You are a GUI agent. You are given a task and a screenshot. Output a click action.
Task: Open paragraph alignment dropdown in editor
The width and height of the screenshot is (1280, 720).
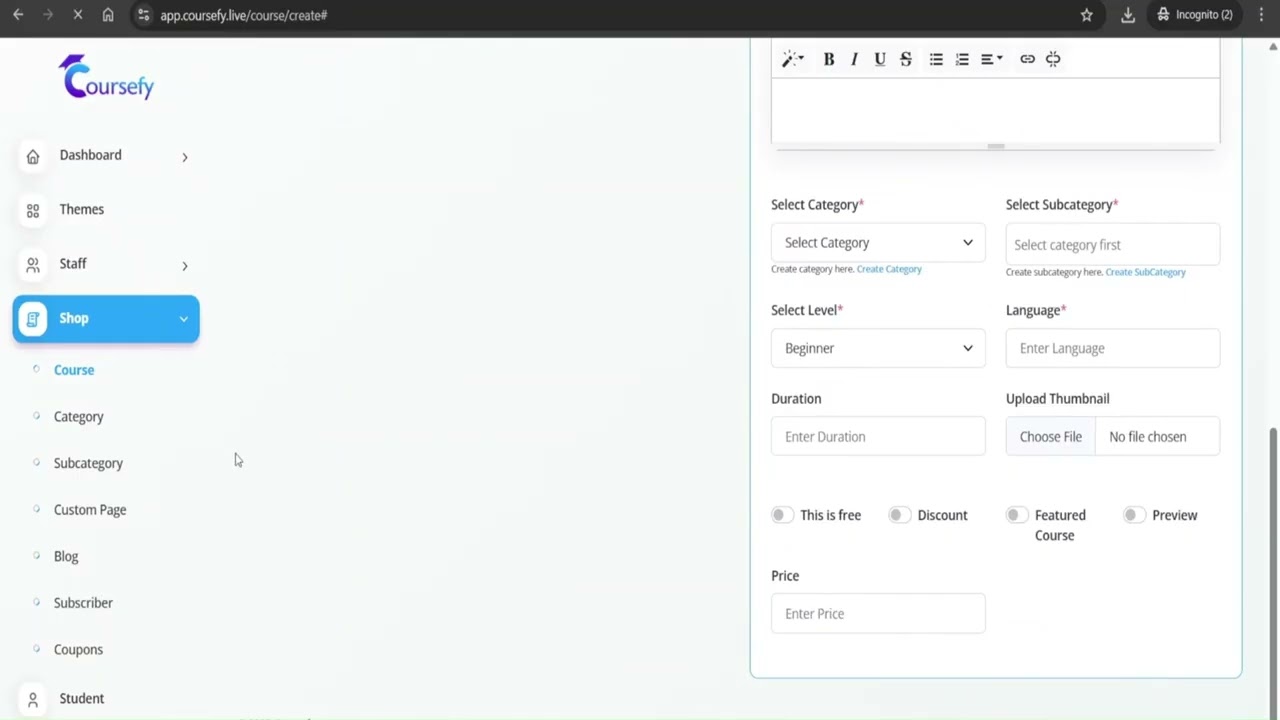pyautogui.click(x=991, y=59)
